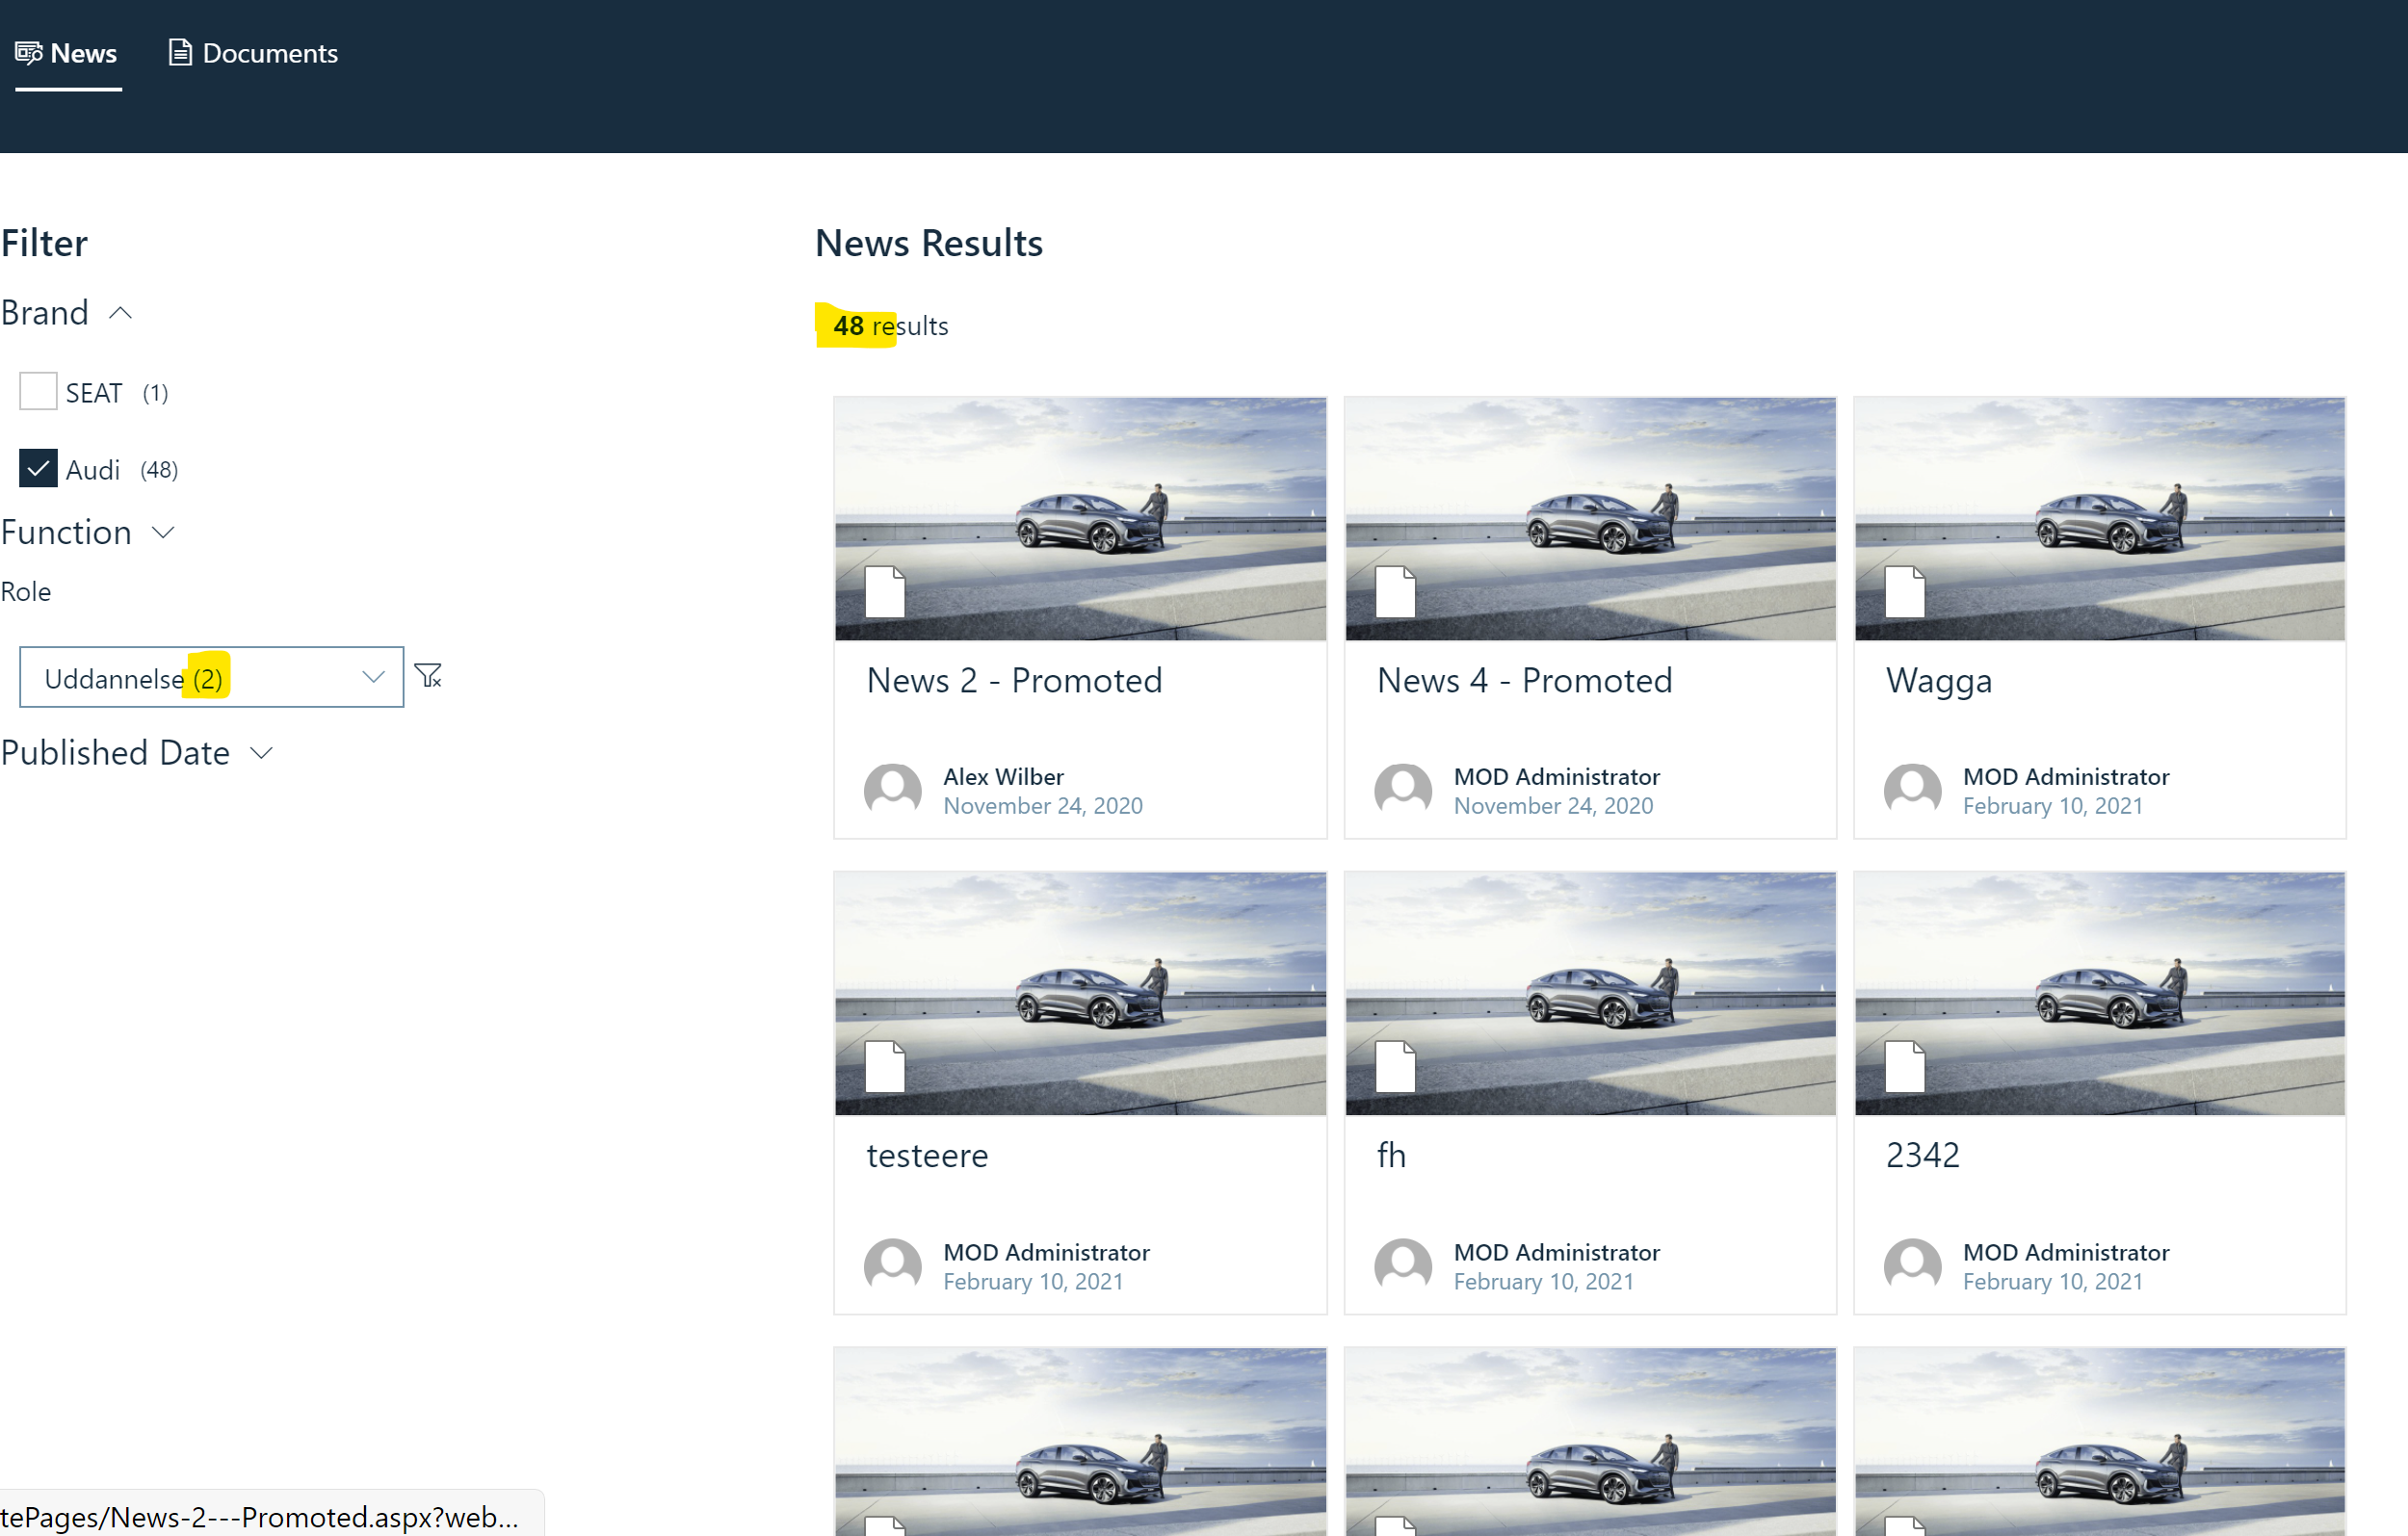Clear the Role filter using the funnel icon
This screenshot has width=2408, height=1536.
[x=429, y=676]
